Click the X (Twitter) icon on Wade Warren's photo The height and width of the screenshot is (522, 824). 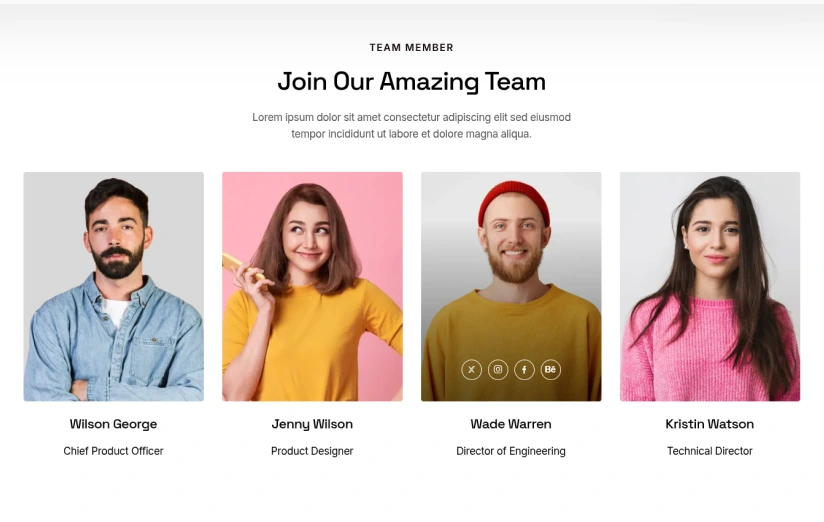(471, 370)
